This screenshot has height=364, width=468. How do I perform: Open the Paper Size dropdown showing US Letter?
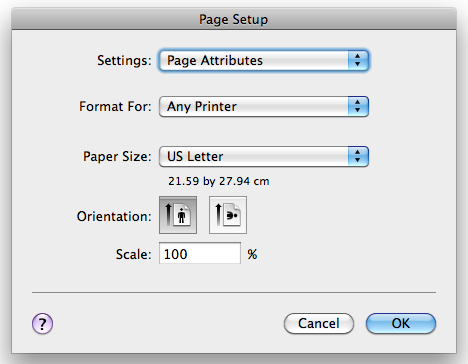pos(264,156)
